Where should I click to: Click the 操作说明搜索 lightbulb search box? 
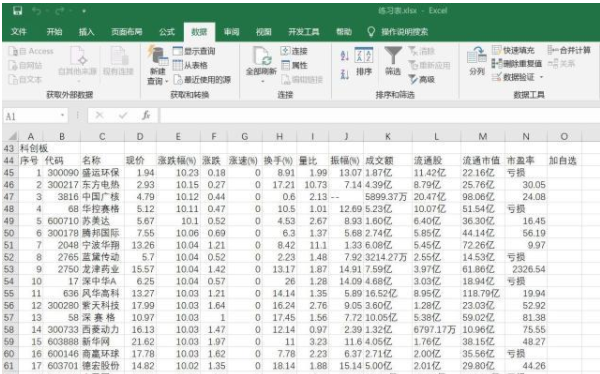(398, 32)
